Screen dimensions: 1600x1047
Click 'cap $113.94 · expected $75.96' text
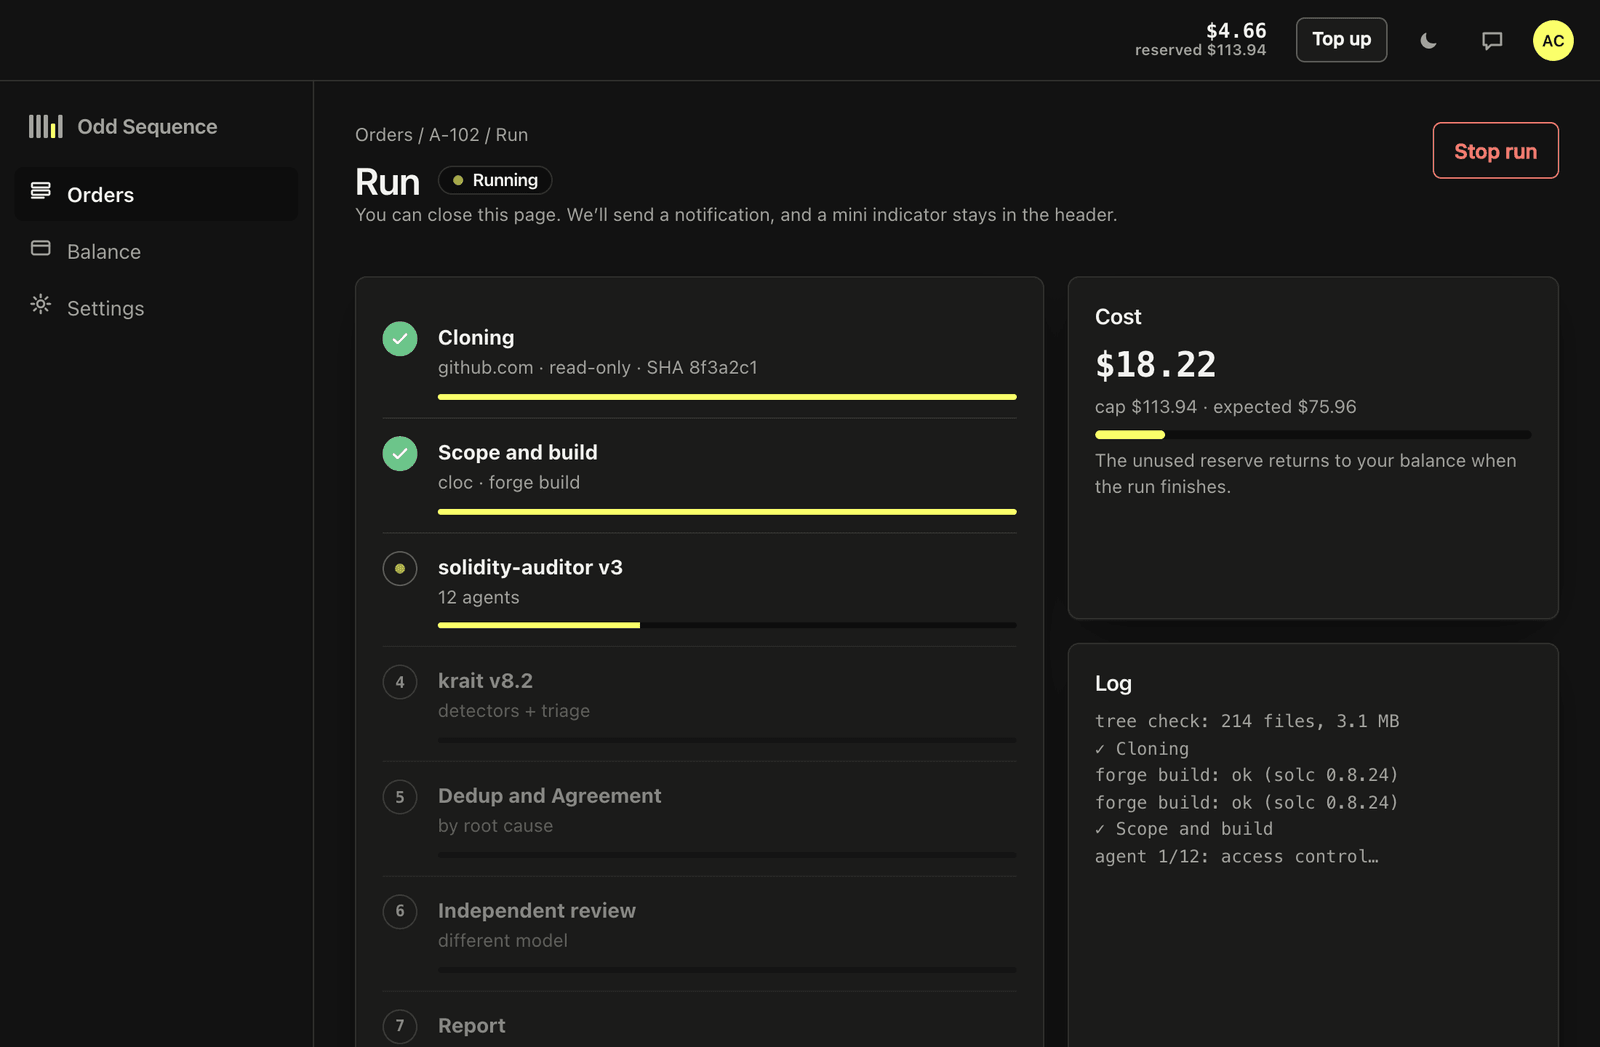tap(1226, 407)
